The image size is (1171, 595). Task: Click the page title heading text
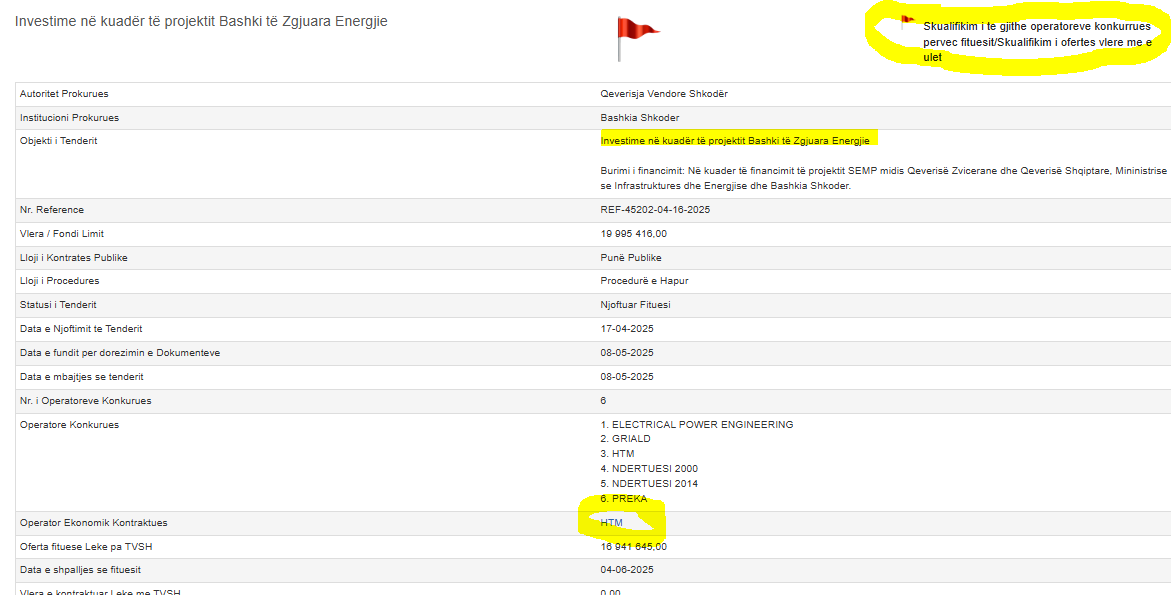pos(201,21)
